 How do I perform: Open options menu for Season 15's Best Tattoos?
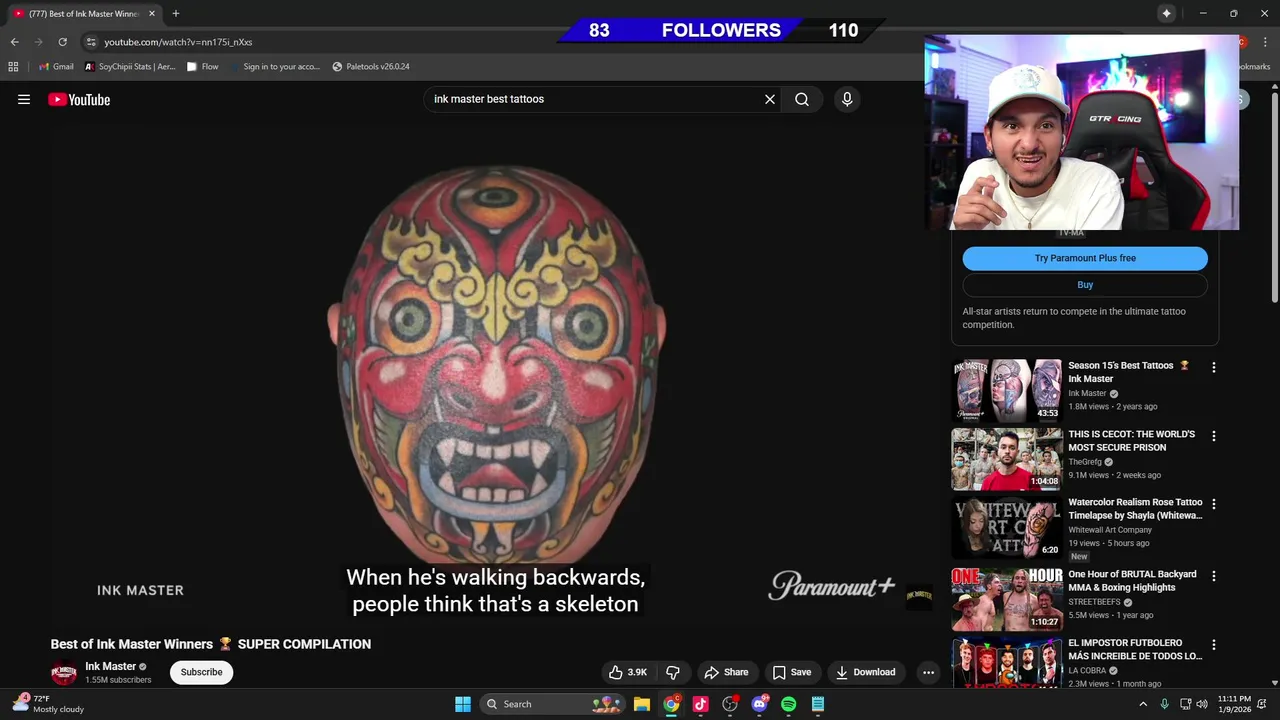pyautogui.click(x=1214, y=368)
